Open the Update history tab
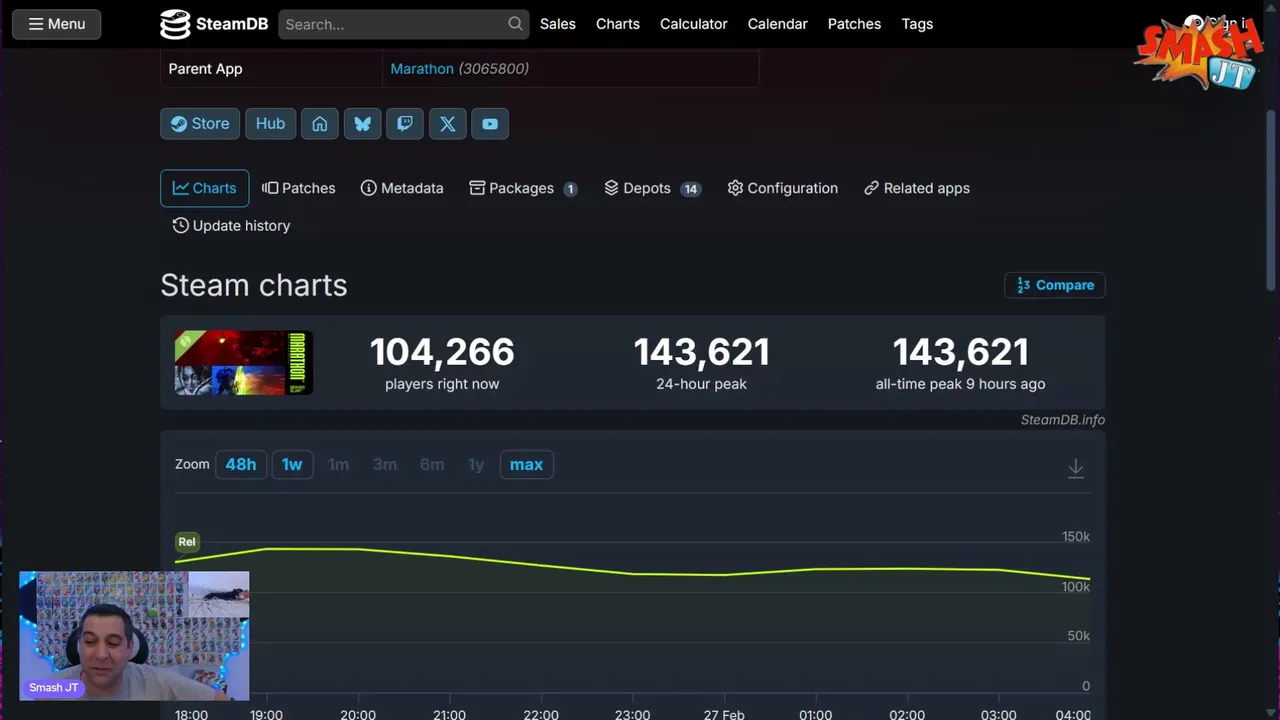The width and height of the screenshot is (1280, 720). [231, 226]
